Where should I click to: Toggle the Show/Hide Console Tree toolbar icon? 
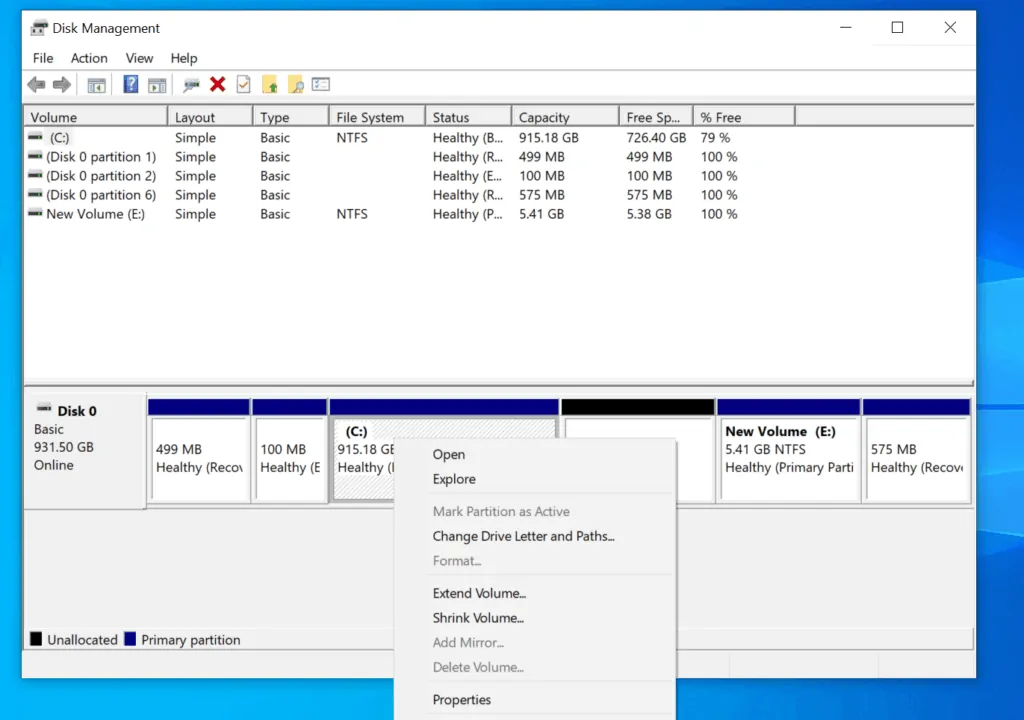(x=96, y=85)
